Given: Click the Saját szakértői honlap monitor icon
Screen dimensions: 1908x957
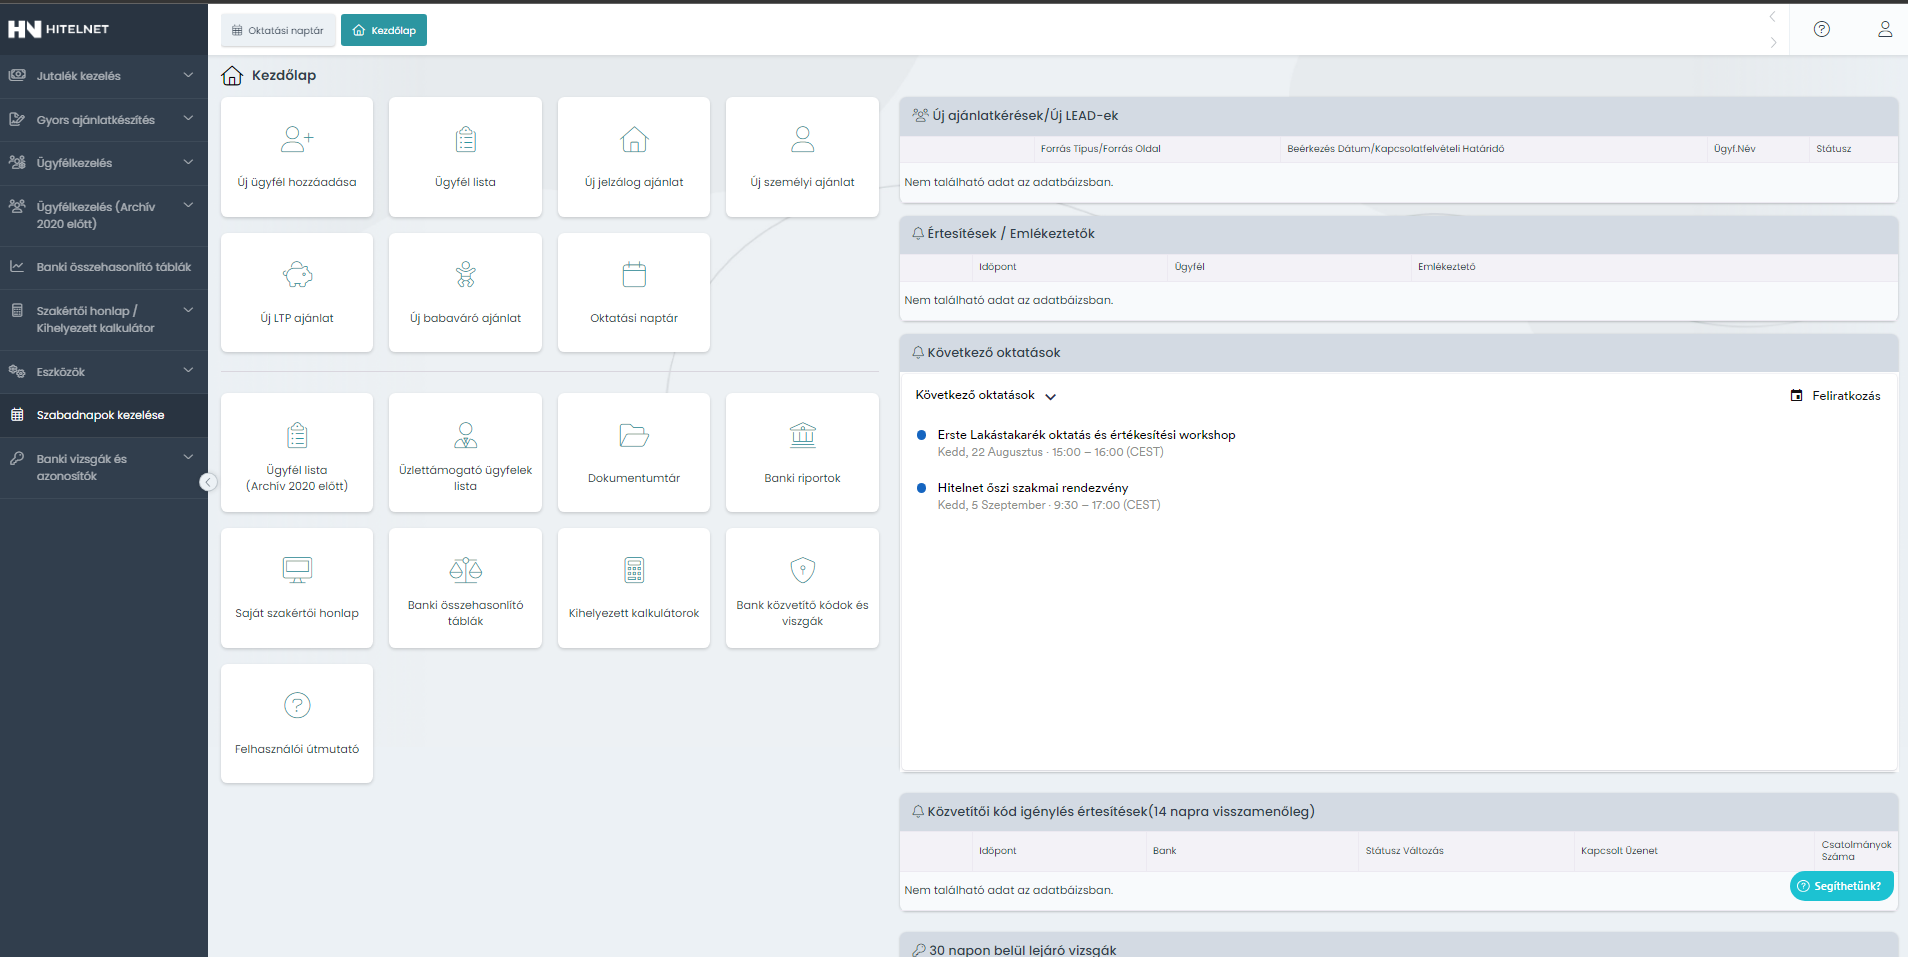Looking at the screenshot, I should (297, 570).
